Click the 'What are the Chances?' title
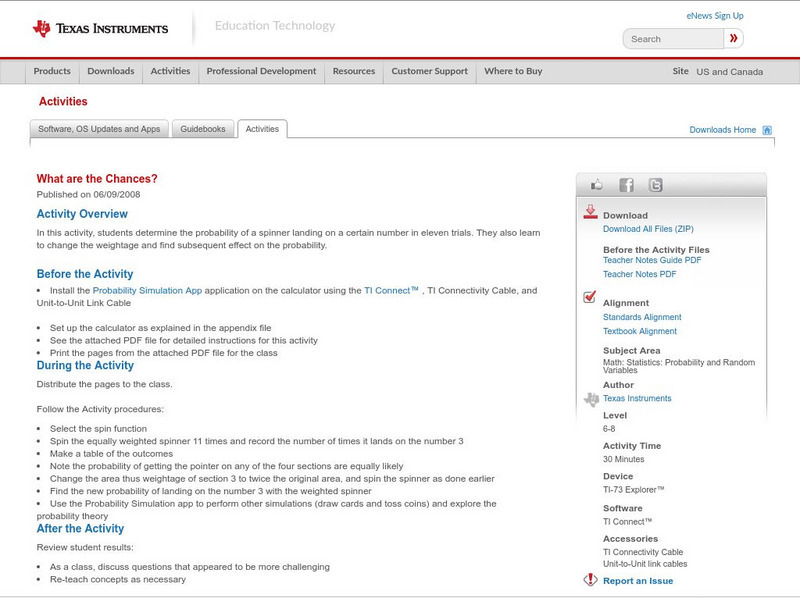The image size is (800, 598). pyautogui.click(x=97, y=179)
